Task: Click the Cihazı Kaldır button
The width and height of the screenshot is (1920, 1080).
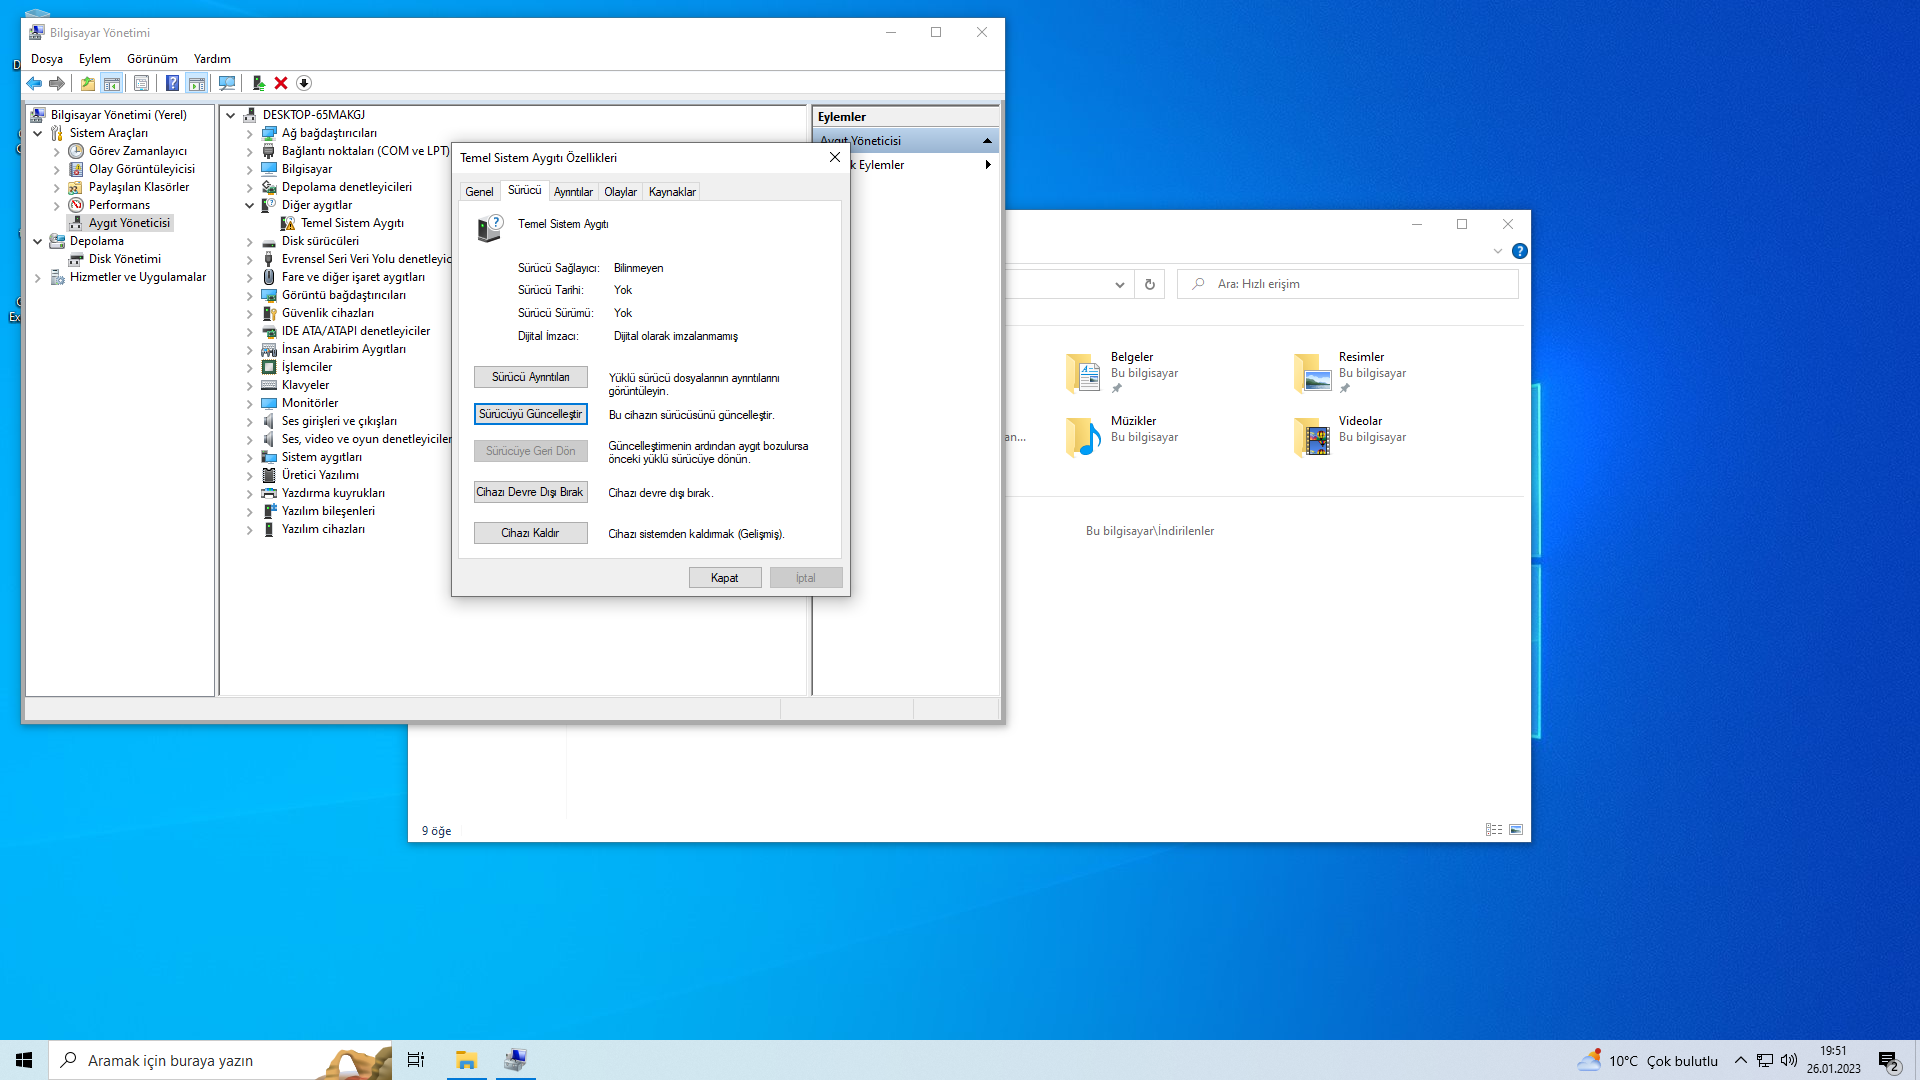Action: (530, 533)
